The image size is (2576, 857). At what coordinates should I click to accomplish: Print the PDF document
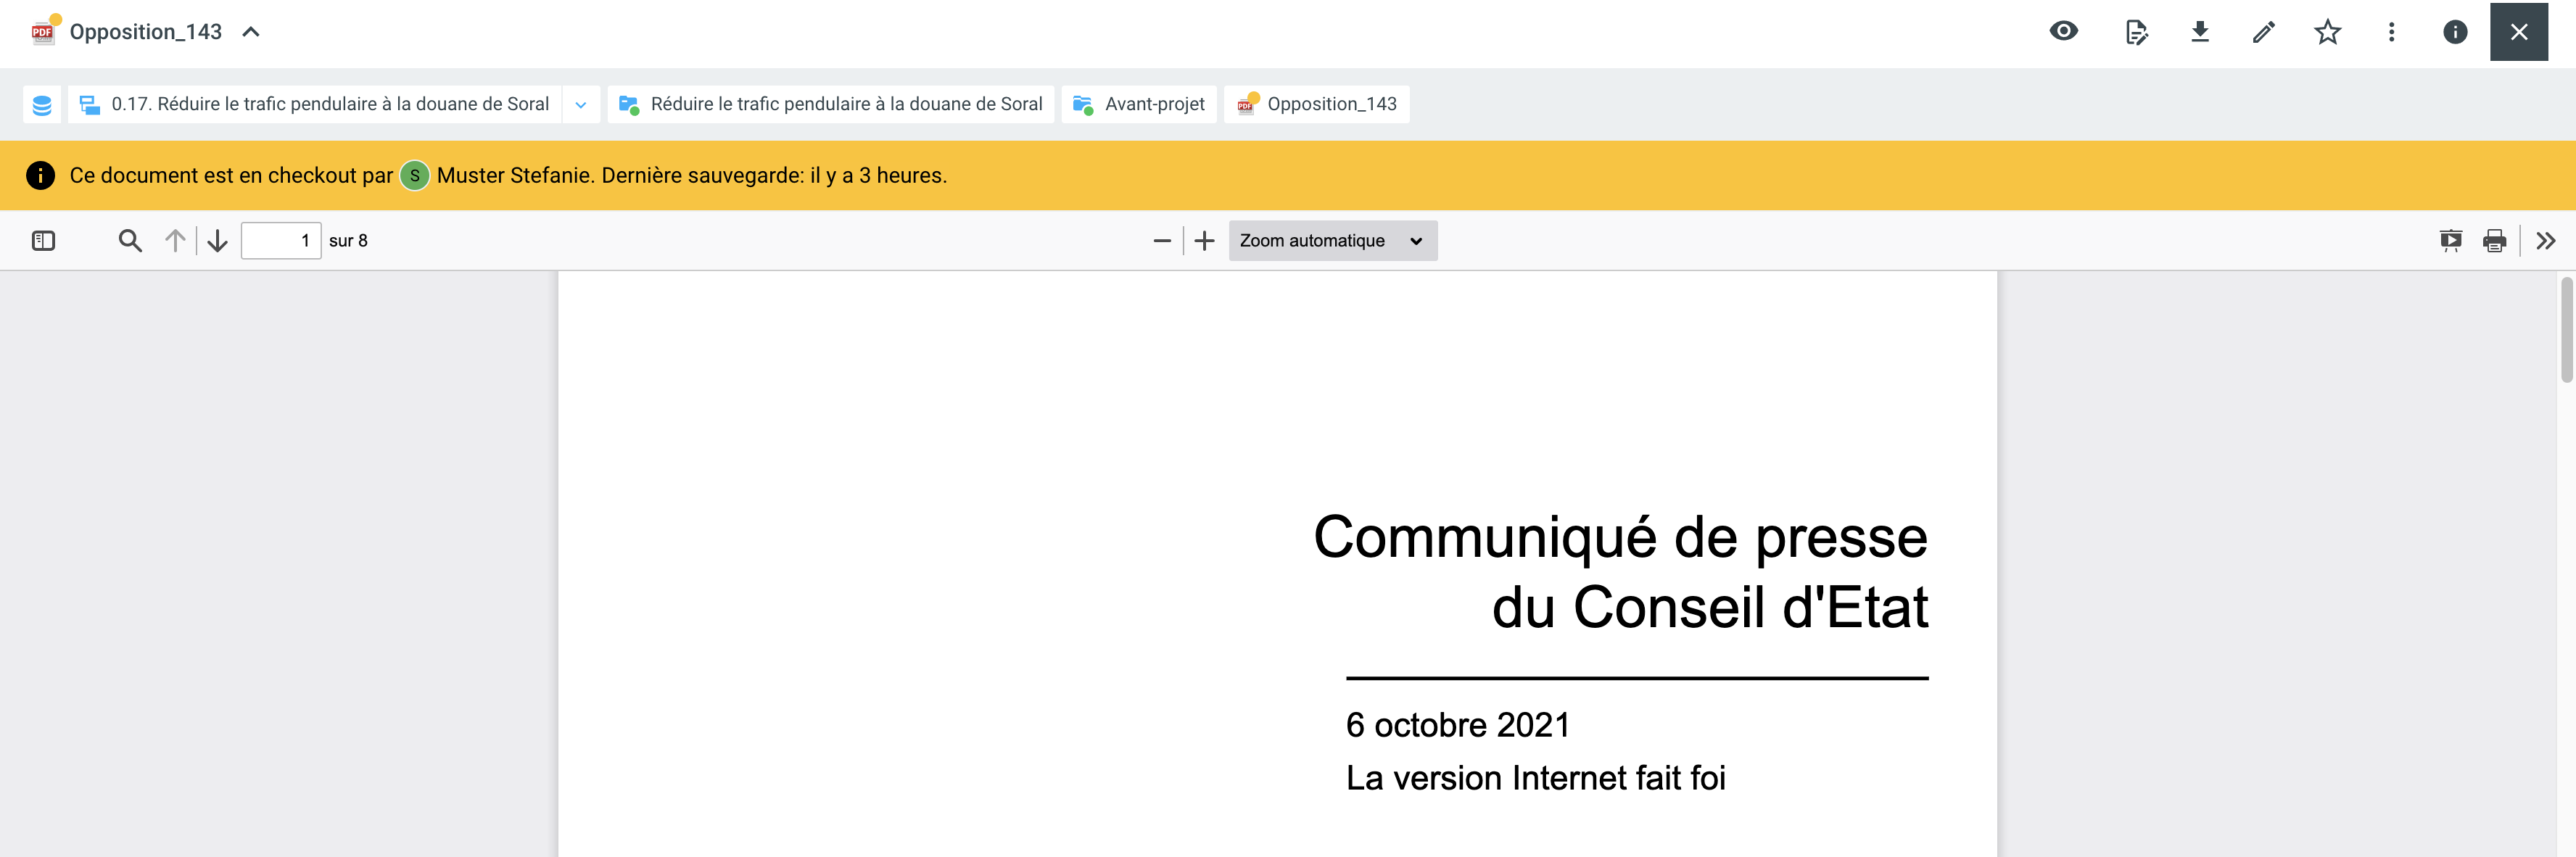coord(2494,241)
